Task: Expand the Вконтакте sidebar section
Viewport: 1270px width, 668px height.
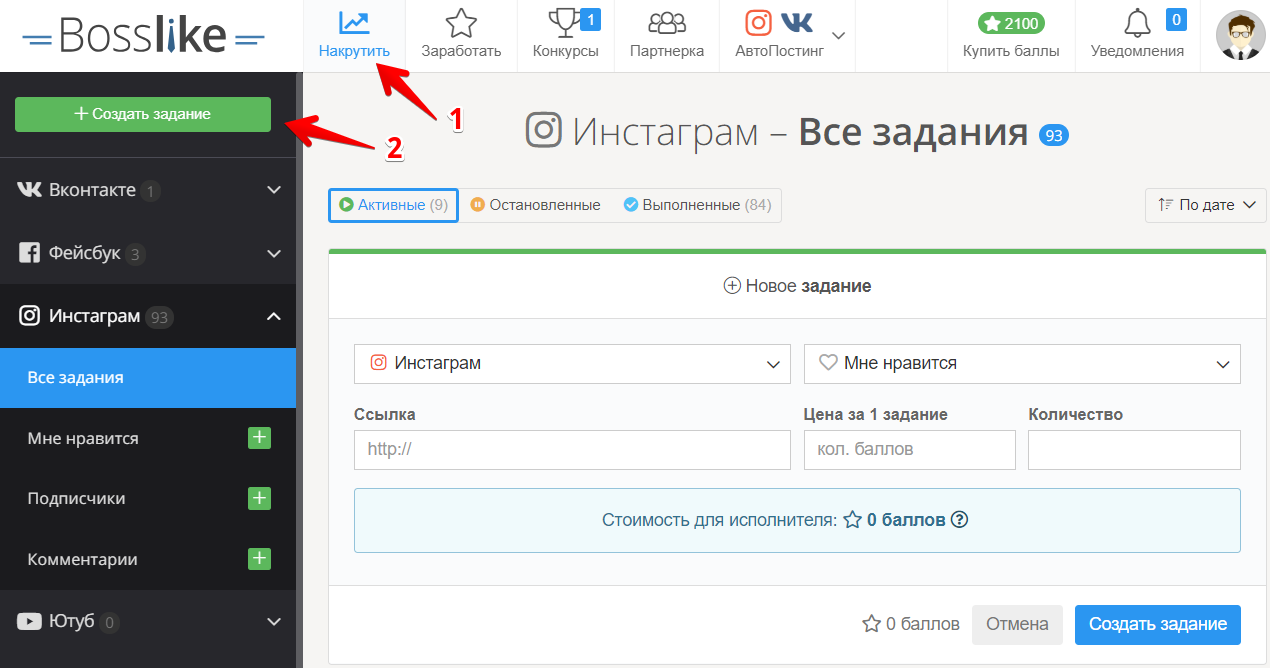Action: pos(148,190)
